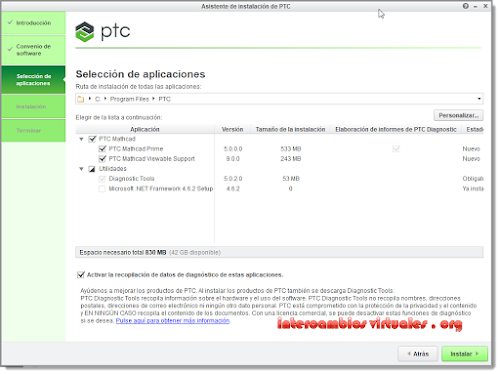Open the installation path dropdown arrow
This screenshot has width=500, height=374.
pyautogui.click(x=479, y=99)
